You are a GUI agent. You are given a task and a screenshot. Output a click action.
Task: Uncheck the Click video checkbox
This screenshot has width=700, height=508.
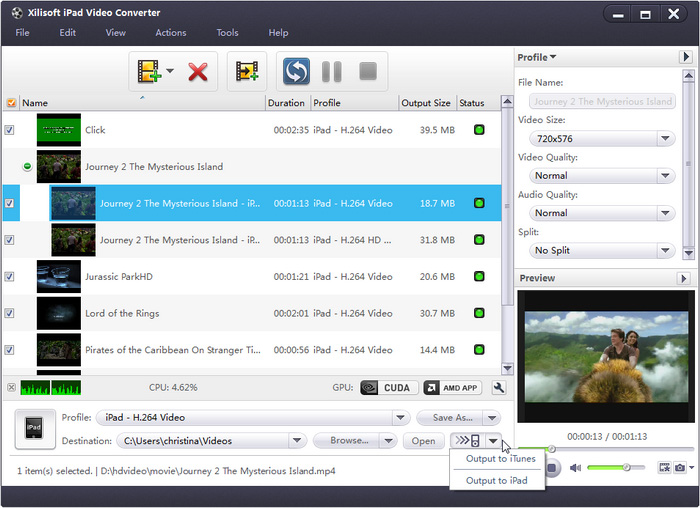pyautogui.click(x=10, y=130)
